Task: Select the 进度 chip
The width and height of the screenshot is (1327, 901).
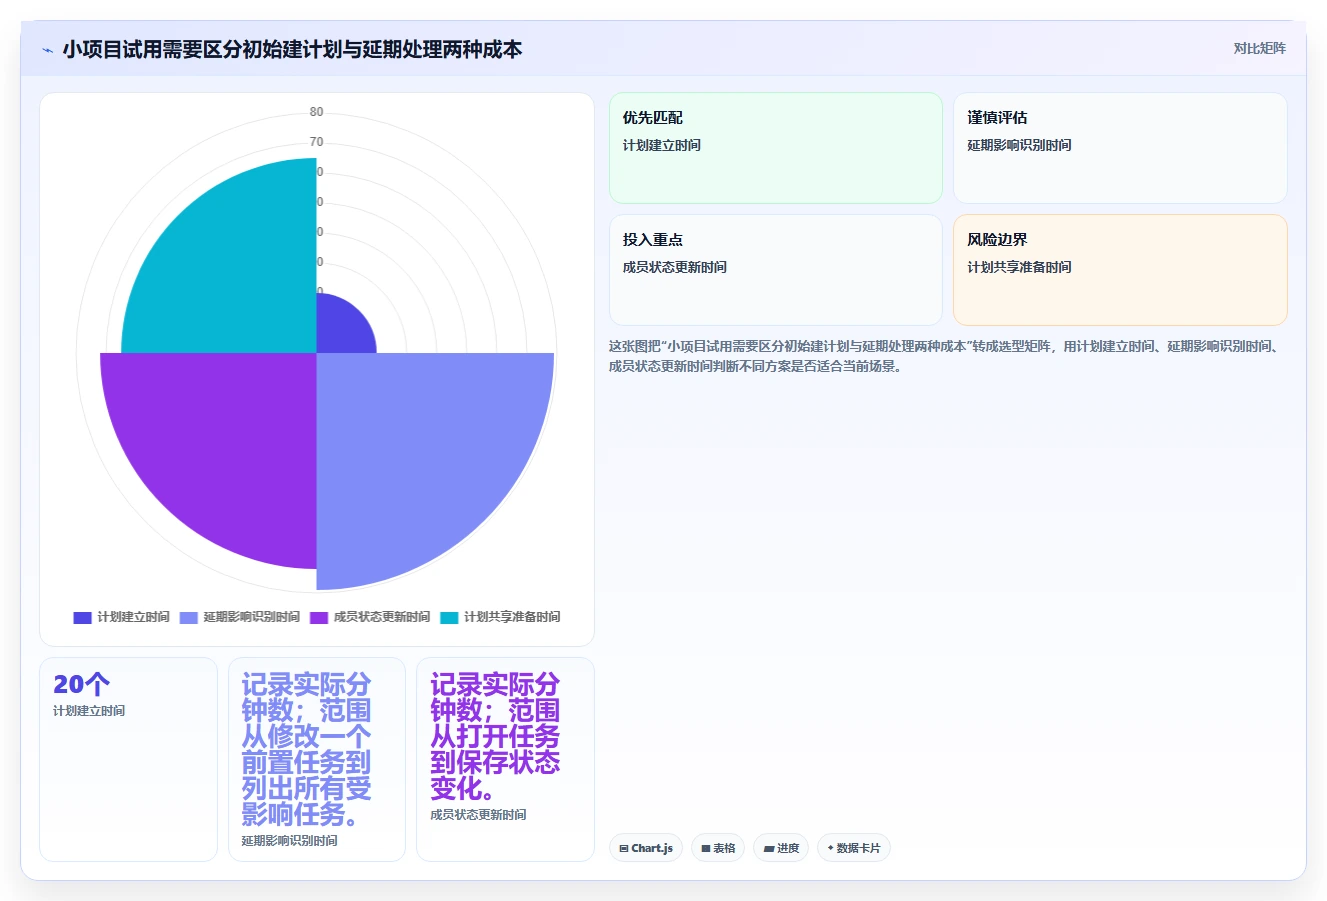Action: tap(781, 848)
